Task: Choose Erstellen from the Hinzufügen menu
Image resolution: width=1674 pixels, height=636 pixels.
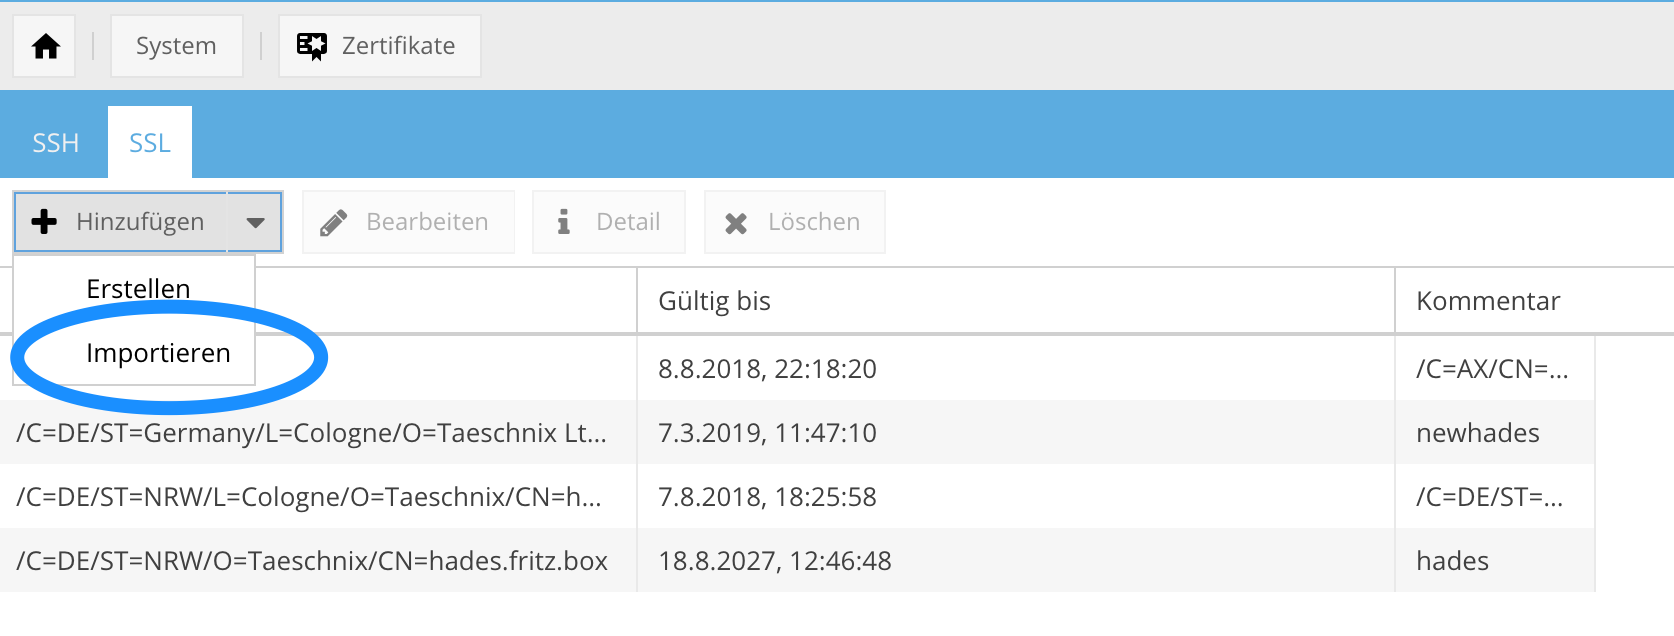Action: pyautogui.click(x=137, y=288)
